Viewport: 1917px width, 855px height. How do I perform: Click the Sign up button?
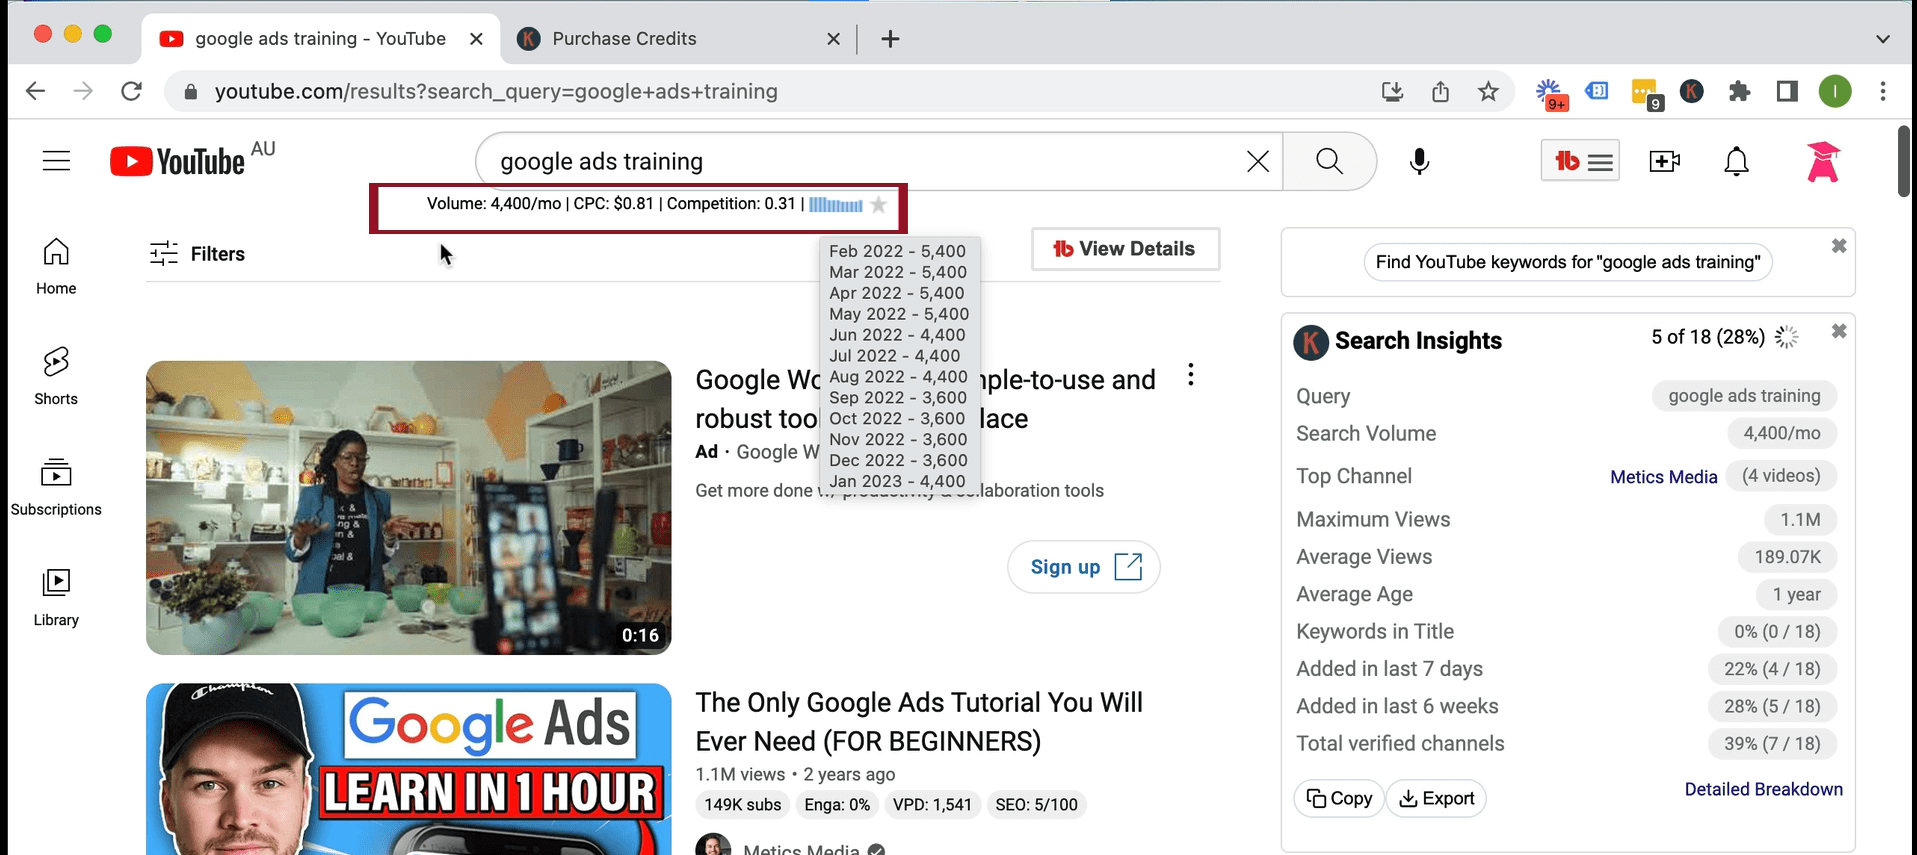coord(1083,567)
